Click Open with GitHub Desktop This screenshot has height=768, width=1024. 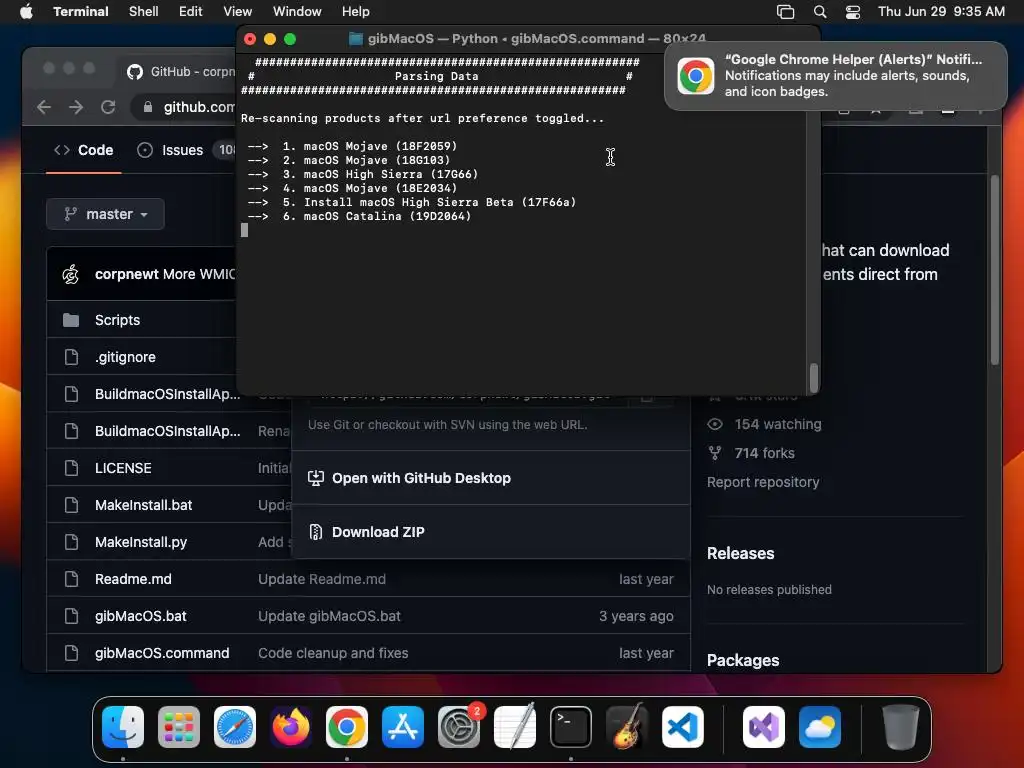[x=421, y=478]
